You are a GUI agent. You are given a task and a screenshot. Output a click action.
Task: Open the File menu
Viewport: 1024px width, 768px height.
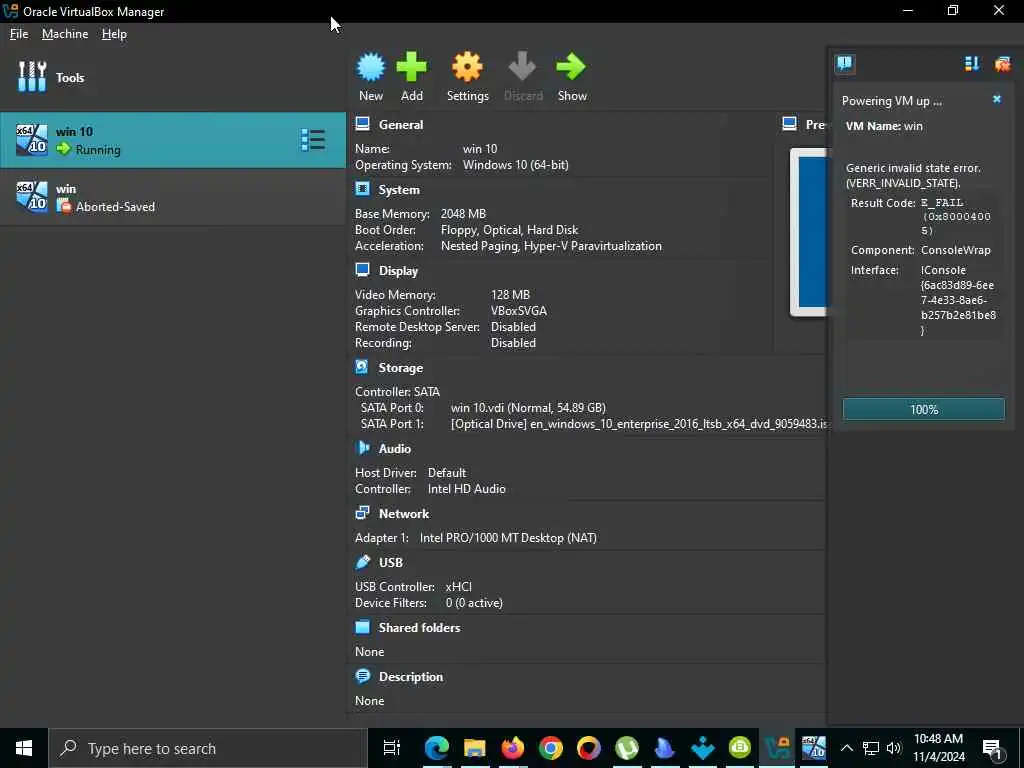[19, 34]
